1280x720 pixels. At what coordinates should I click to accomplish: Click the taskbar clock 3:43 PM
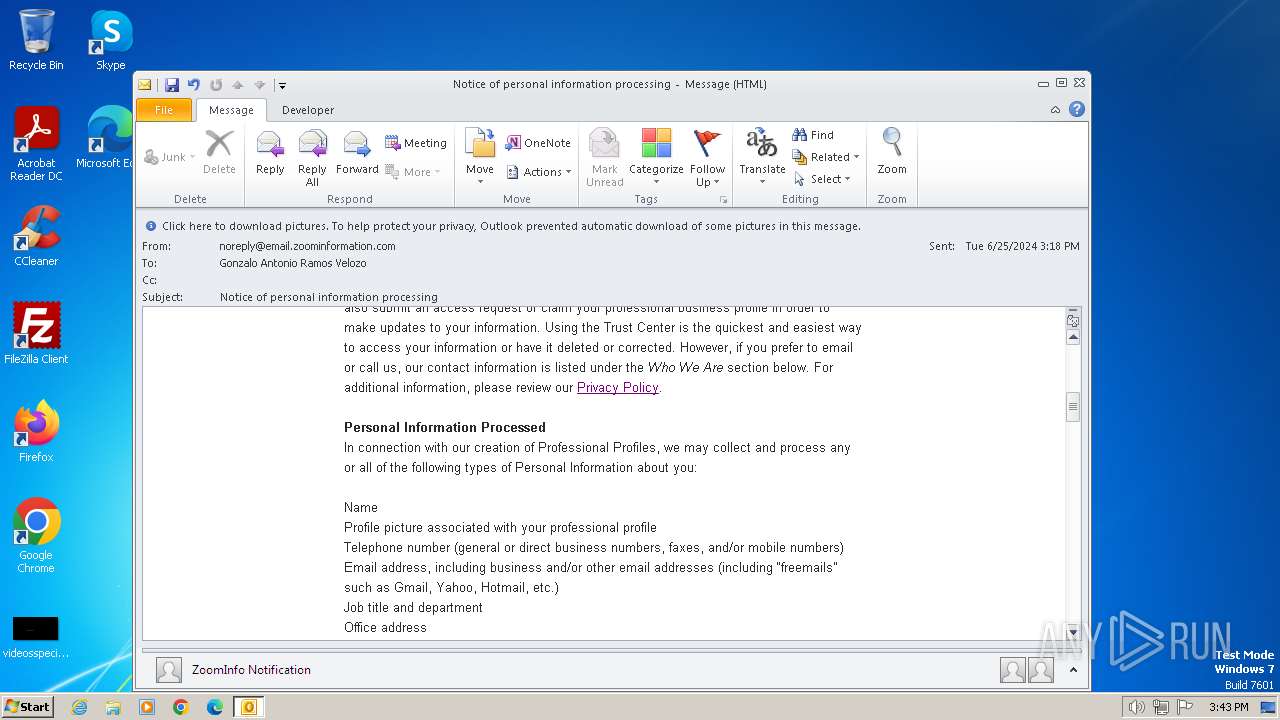[x=1228, y=707]
